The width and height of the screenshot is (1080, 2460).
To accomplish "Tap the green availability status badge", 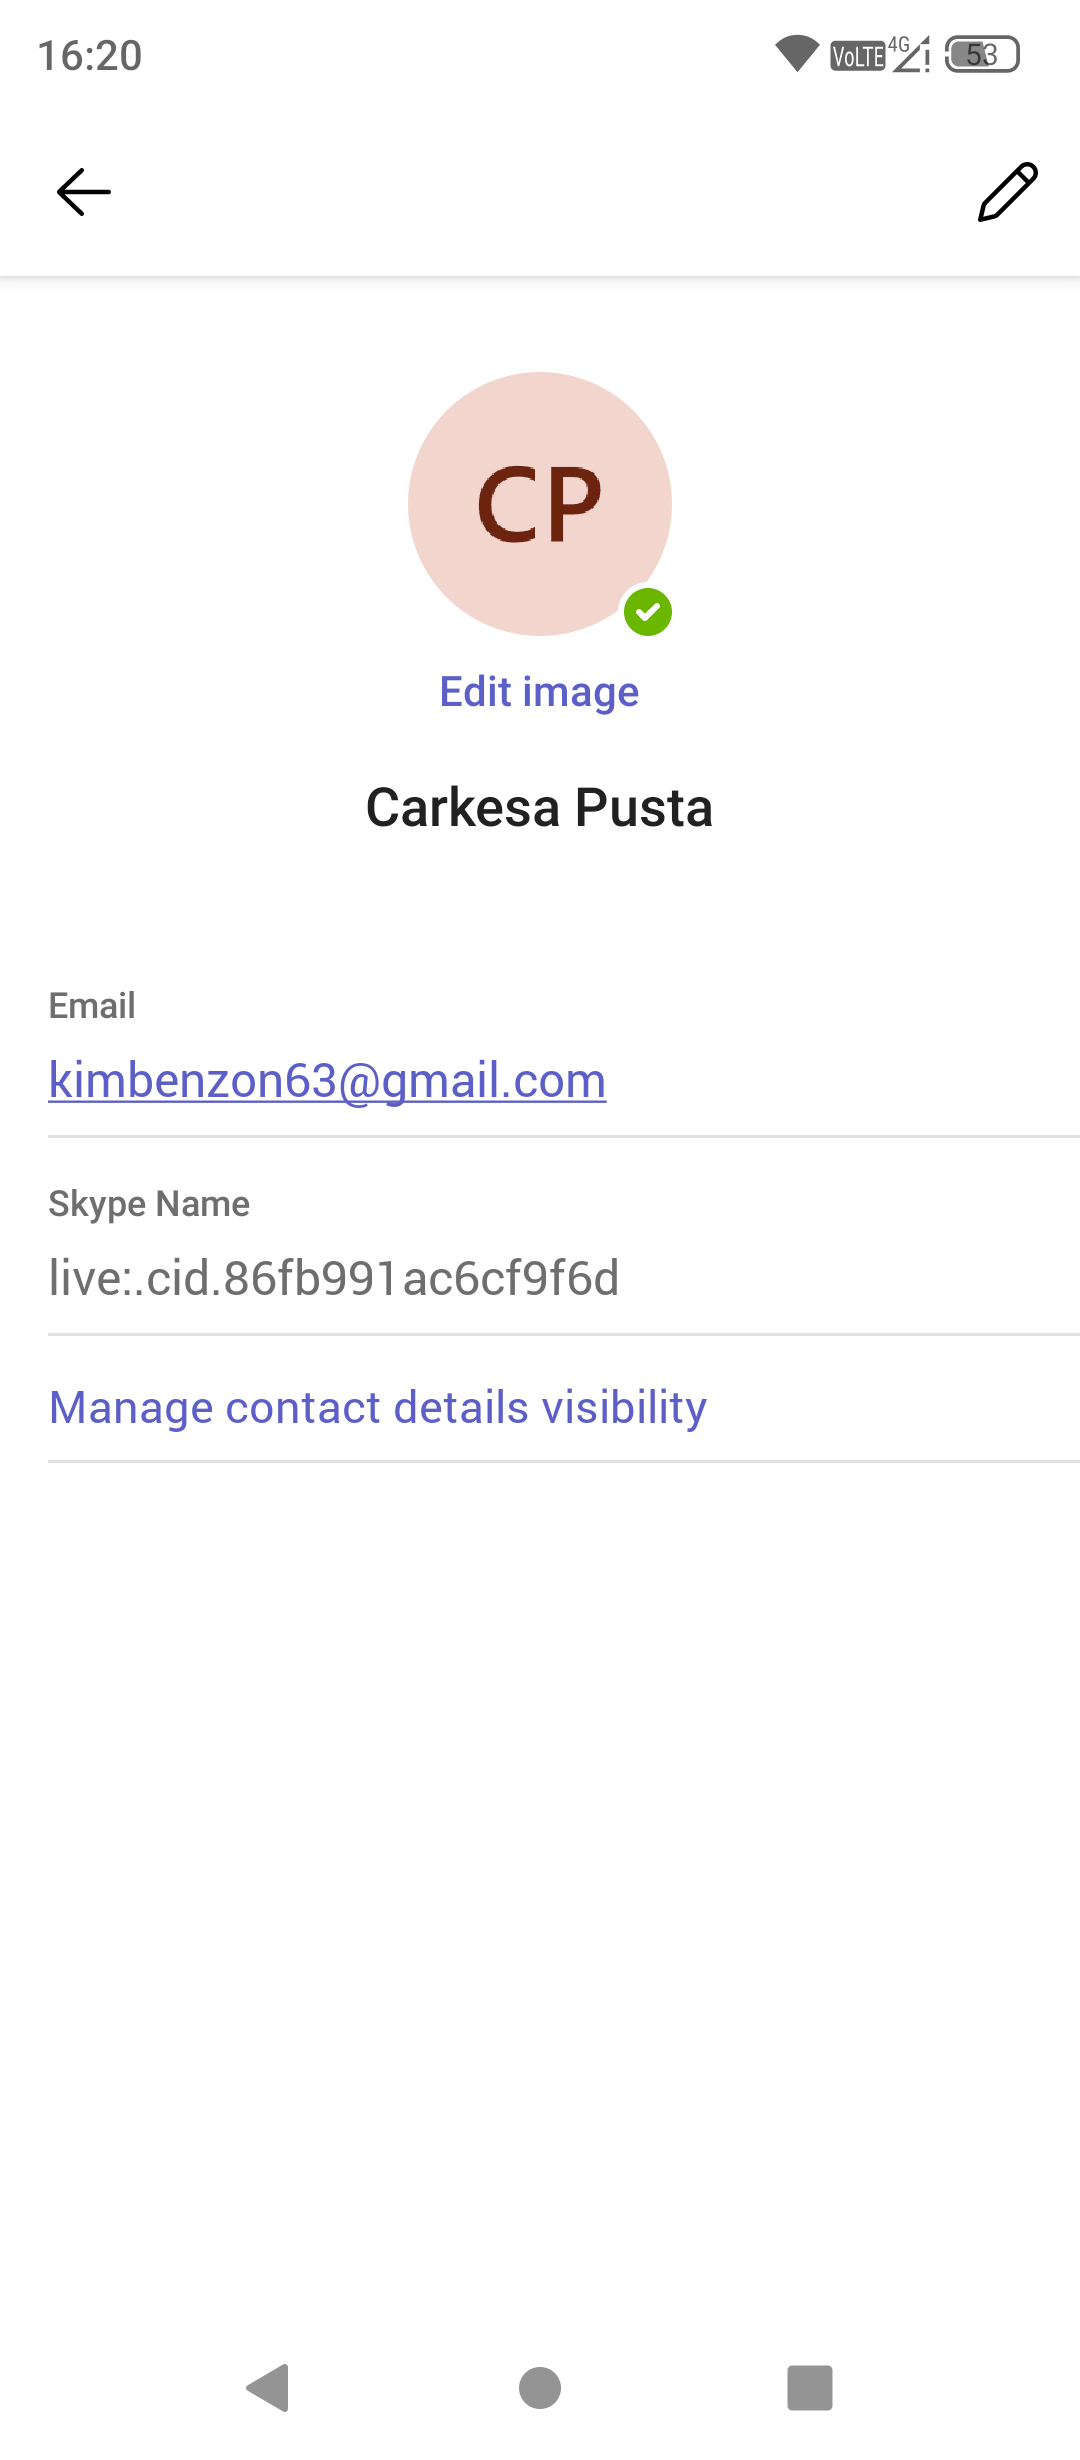I will point(648,612).
